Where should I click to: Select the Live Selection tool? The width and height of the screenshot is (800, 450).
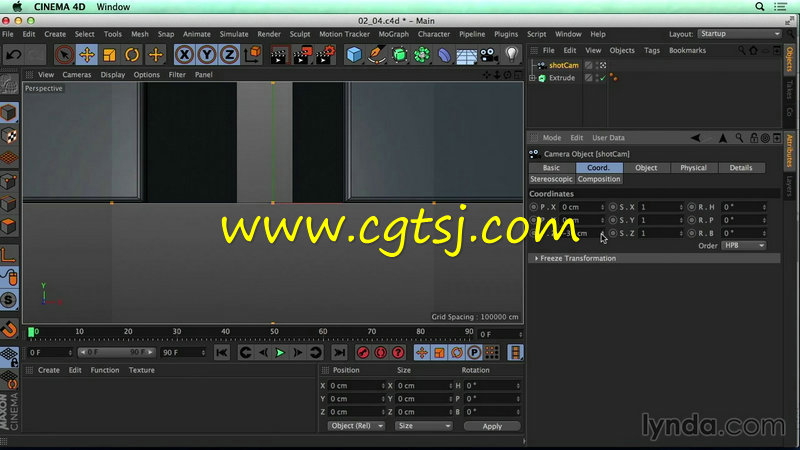[64, 55]
